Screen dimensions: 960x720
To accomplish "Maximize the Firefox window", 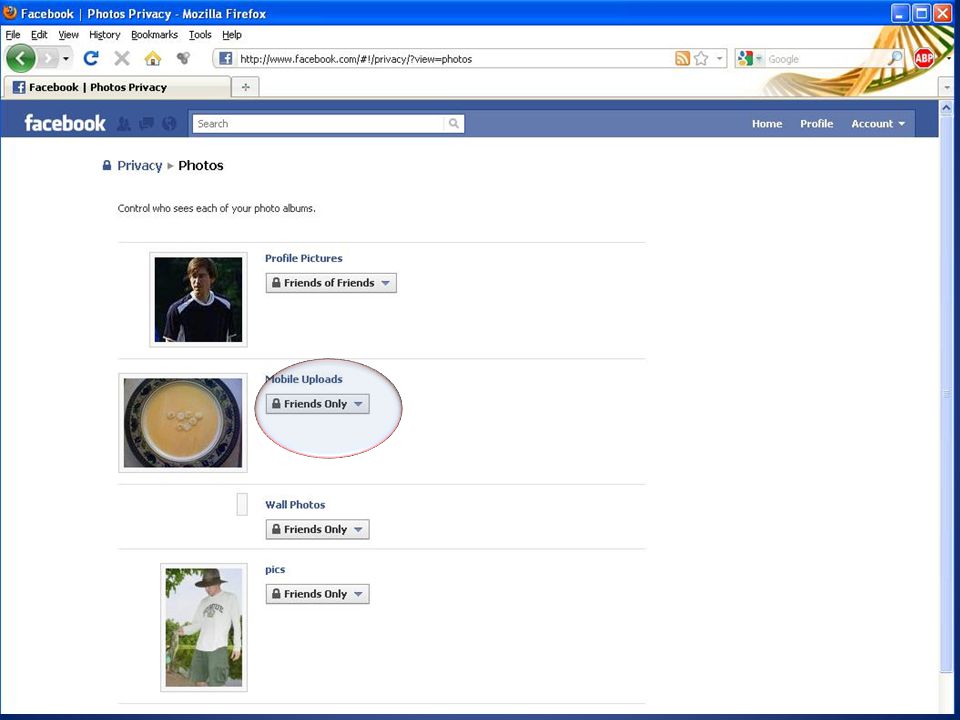I will (921, 13).
